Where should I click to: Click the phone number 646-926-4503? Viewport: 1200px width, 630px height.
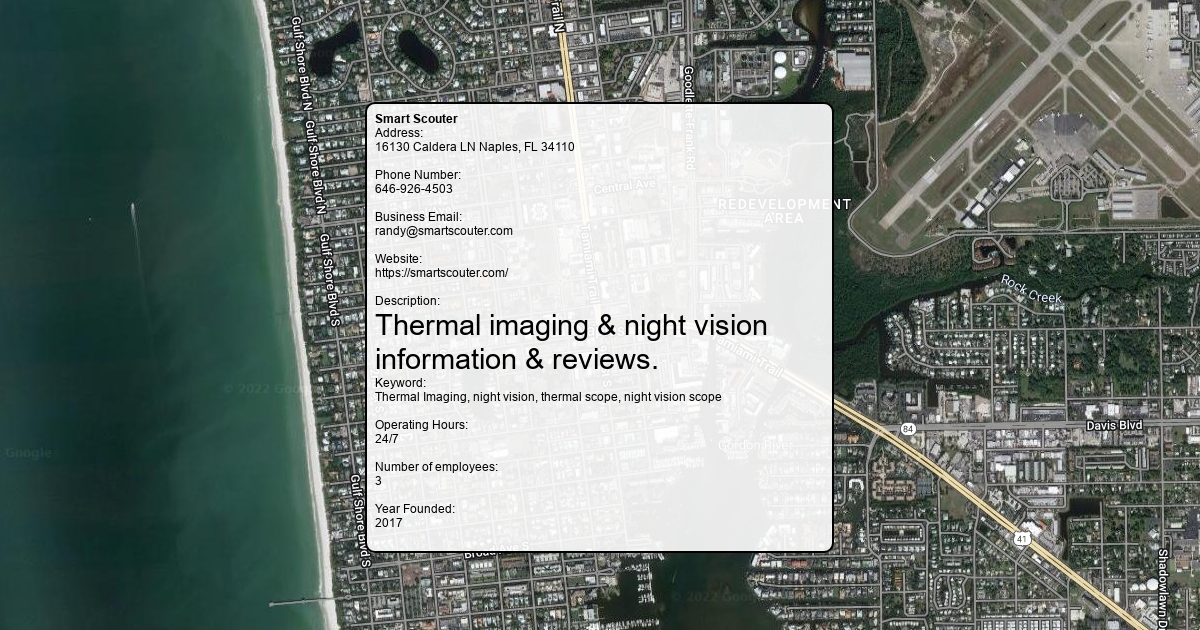[413, 189]
